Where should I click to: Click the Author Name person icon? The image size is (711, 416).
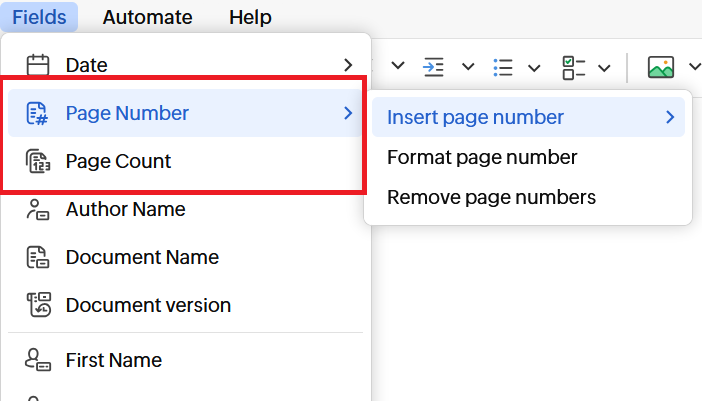[37, 209]
